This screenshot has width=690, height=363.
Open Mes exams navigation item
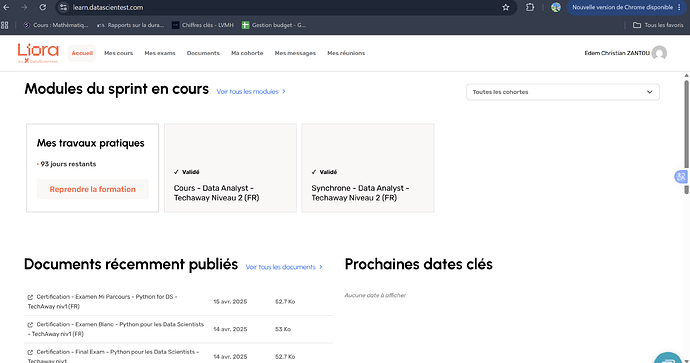(160, 53)
